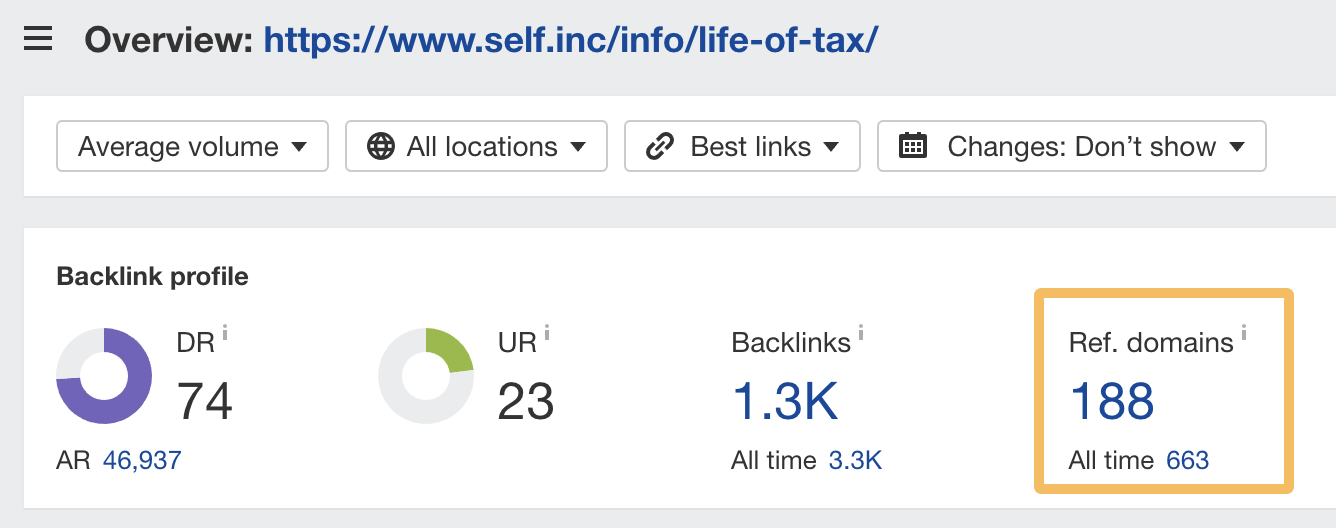Open the hamburger navigation menu
1336x528 pixels.
[38, 41]
